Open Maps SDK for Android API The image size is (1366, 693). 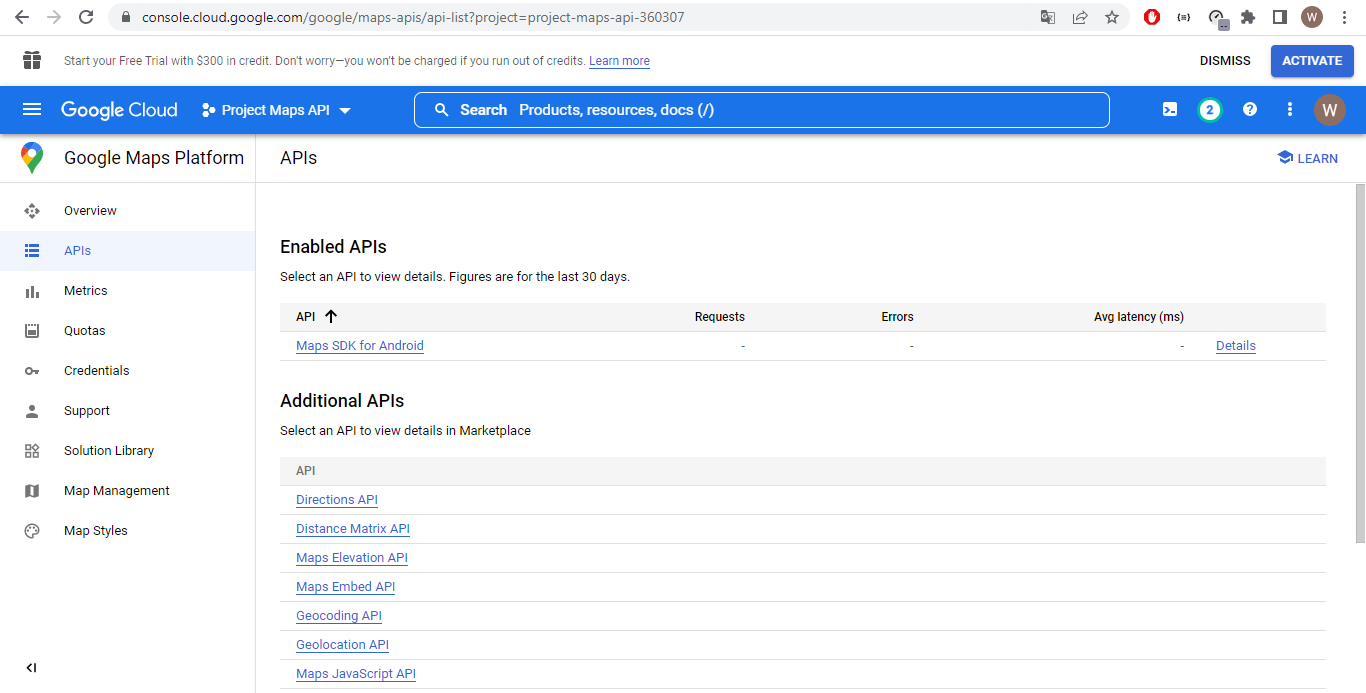(x=360, y=346)
